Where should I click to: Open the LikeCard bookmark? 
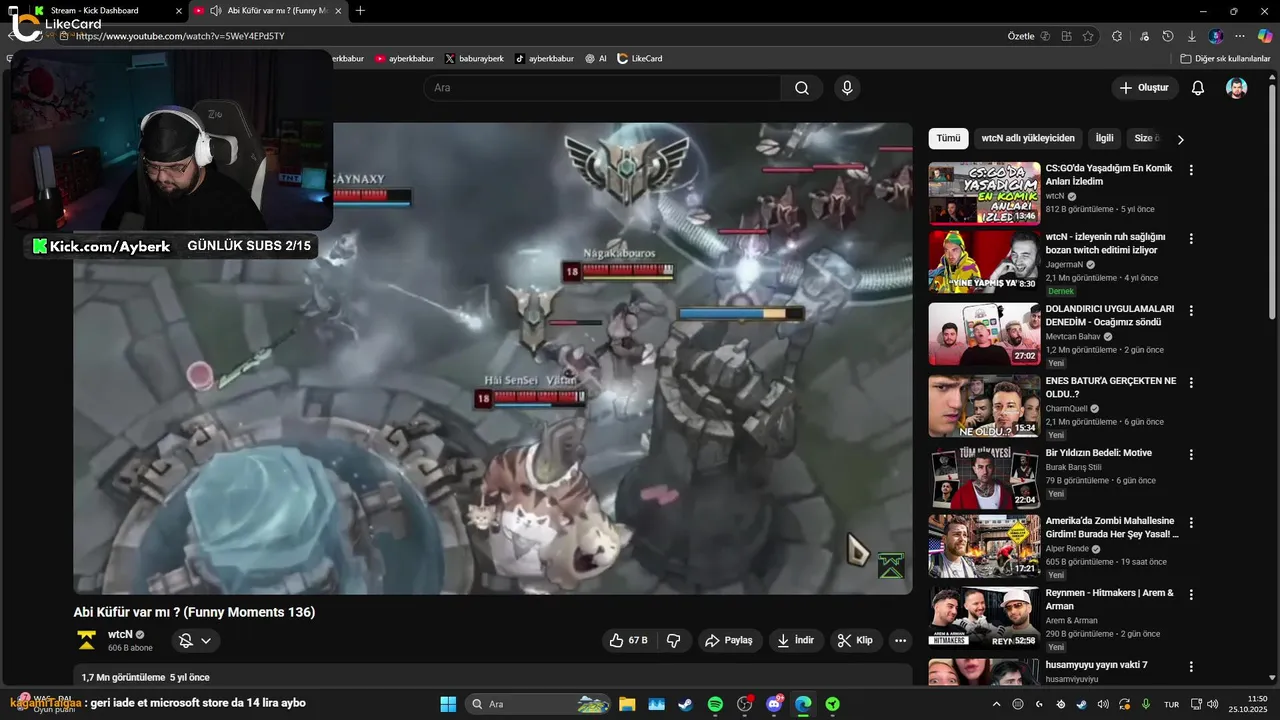(640, 59)
